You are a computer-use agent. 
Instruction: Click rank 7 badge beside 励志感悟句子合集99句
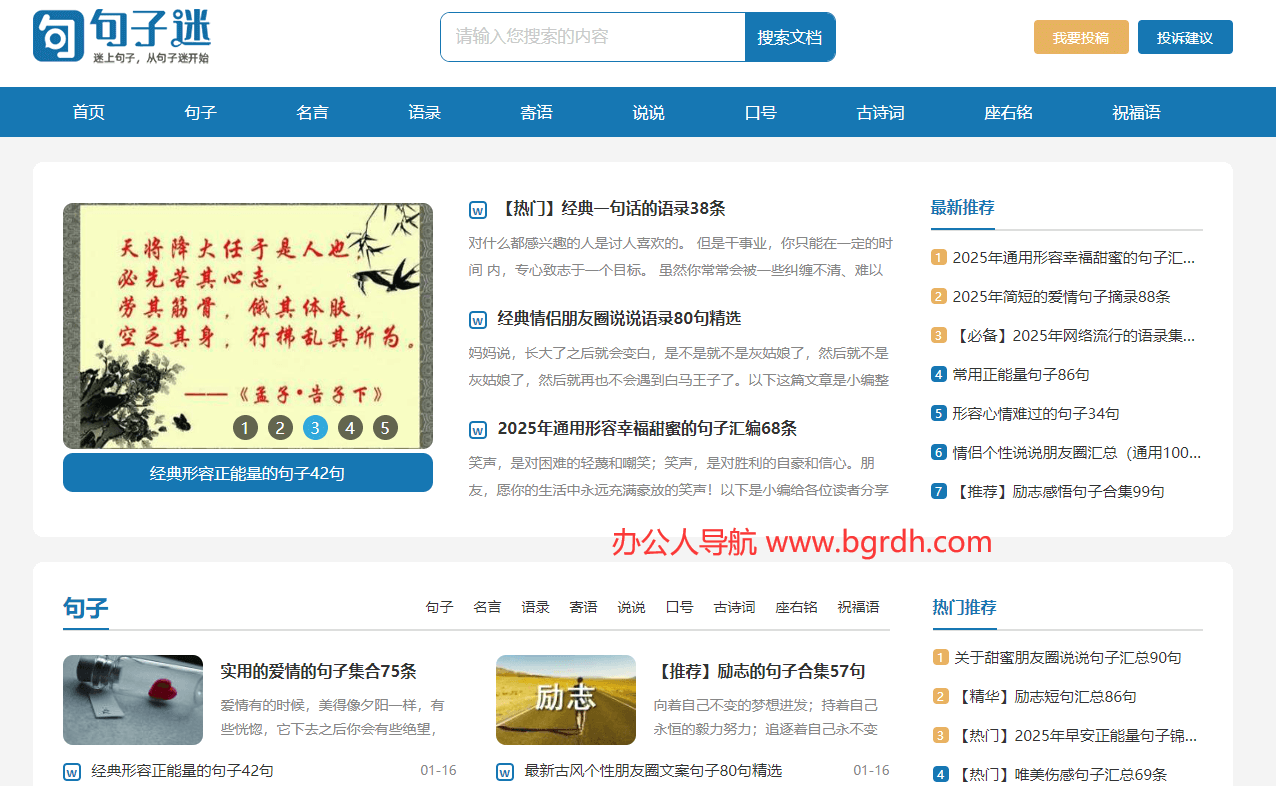click(x=938, y=491)
